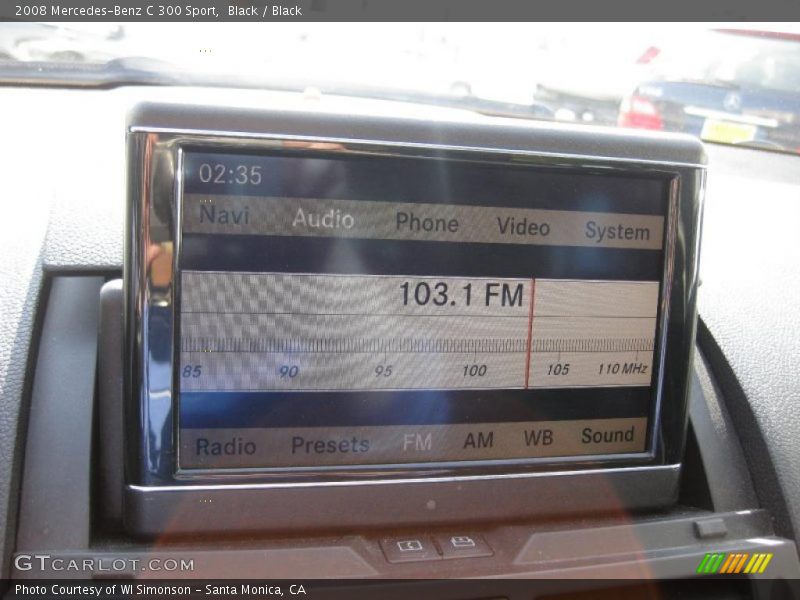Image resolution: width=800 pixels, height=600 pixels.
Task: Click the red frequency tuning marker
Action: (x=530, y=334)
